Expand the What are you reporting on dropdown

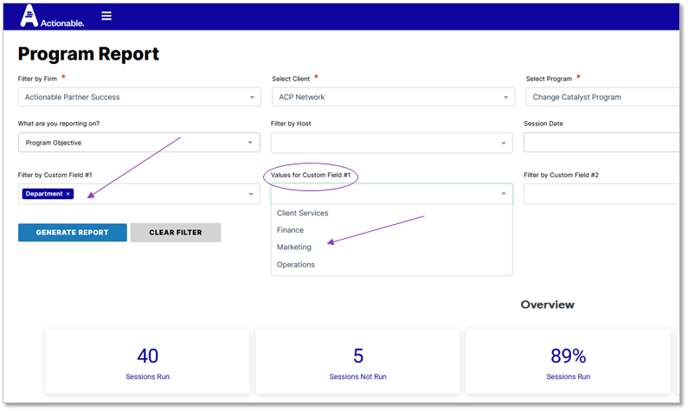pos(139,143)
